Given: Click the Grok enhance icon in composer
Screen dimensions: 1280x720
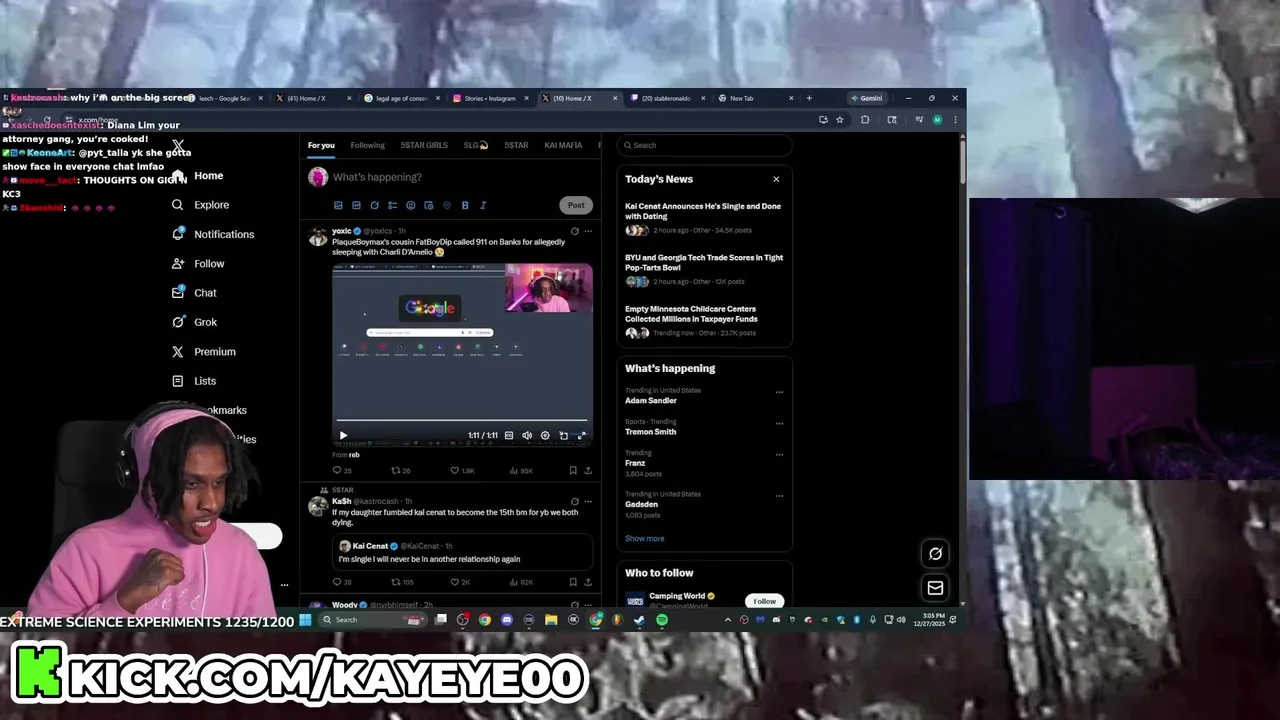Looking at the screenshot, I should [374, 205].
